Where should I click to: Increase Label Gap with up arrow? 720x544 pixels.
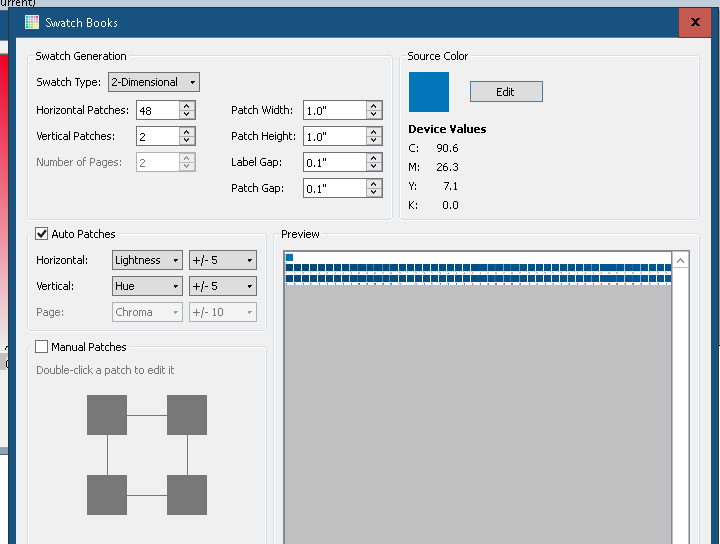[x=374, y=158]
